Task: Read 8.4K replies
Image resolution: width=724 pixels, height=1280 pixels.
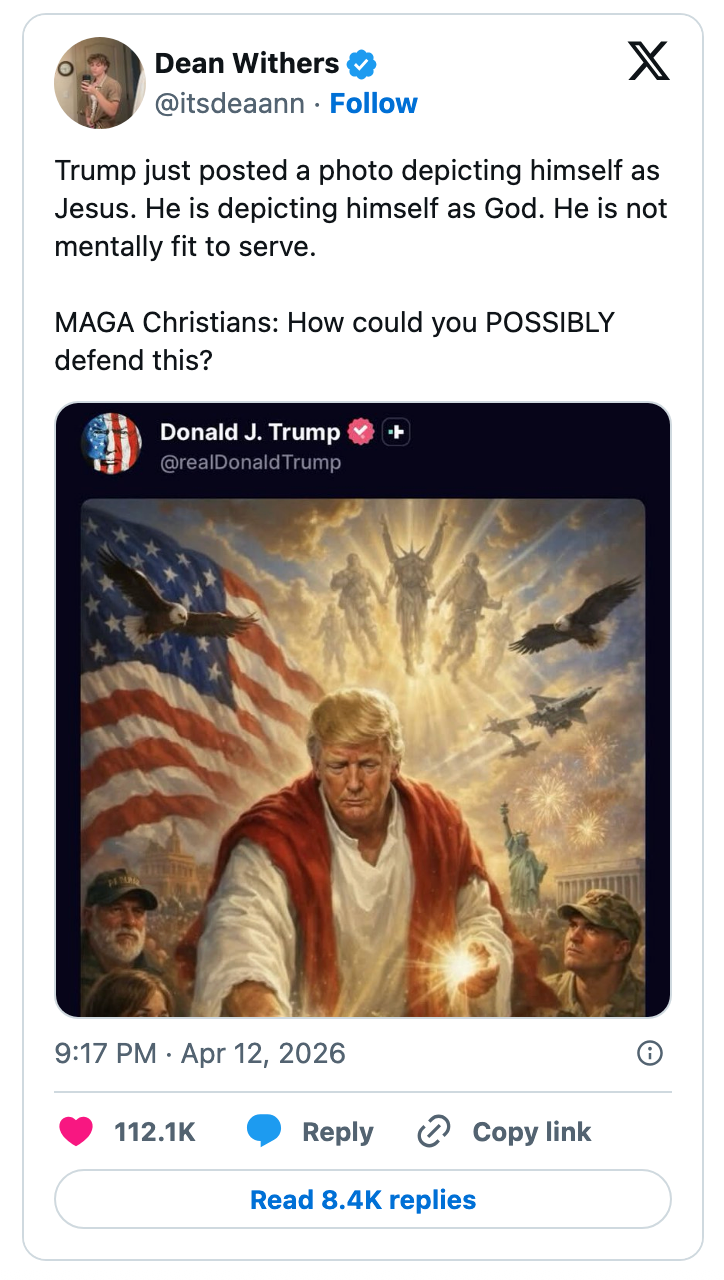Action: point(363,1199)
